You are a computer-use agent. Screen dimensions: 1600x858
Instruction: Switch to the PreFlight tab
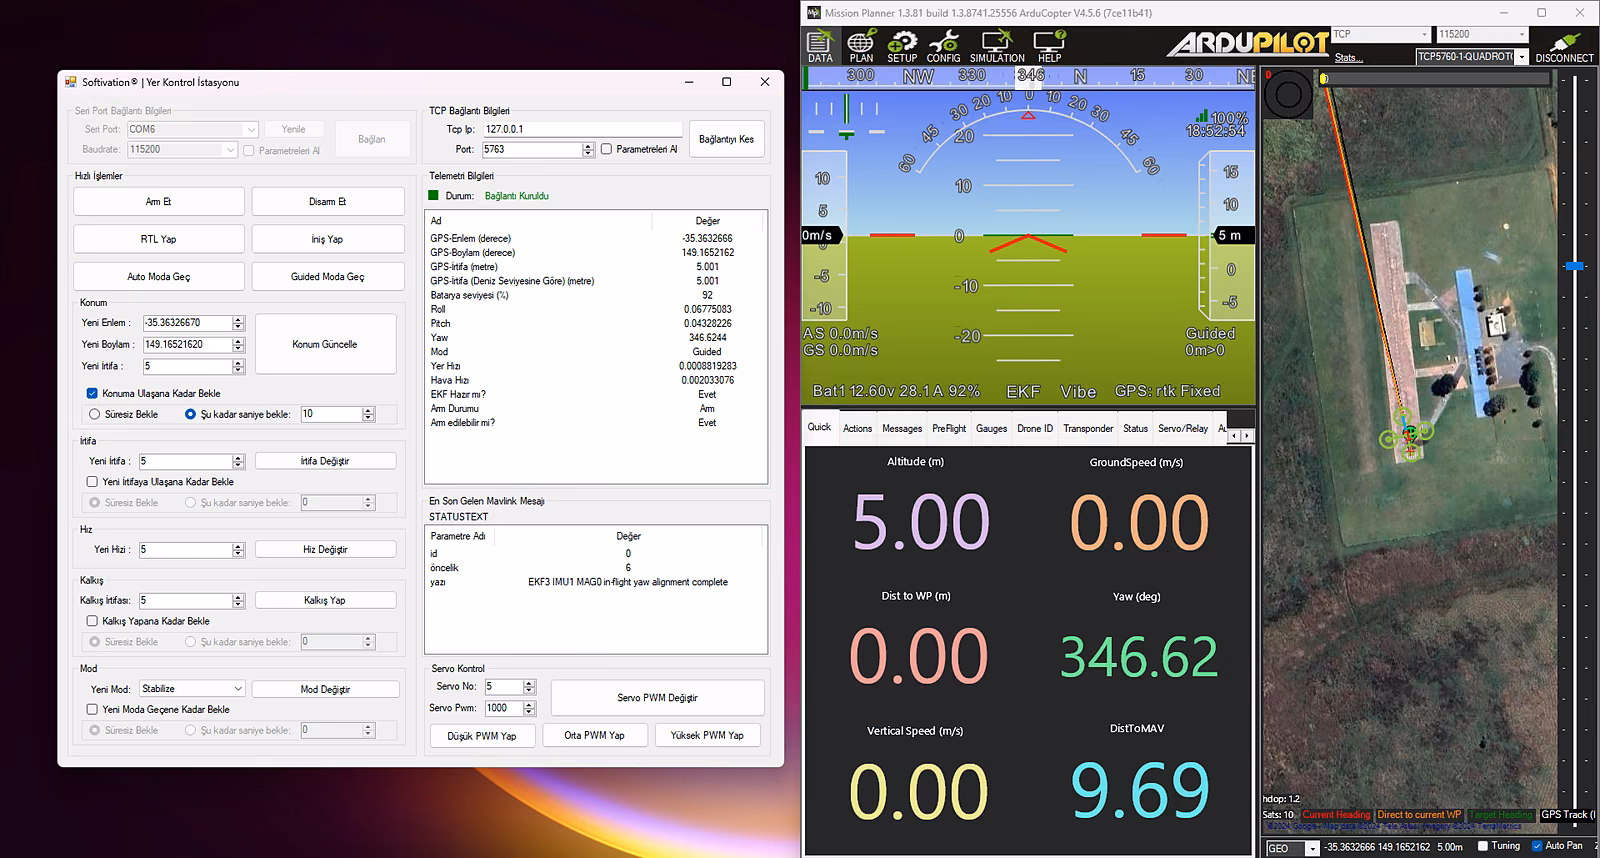tap(949, 428)
